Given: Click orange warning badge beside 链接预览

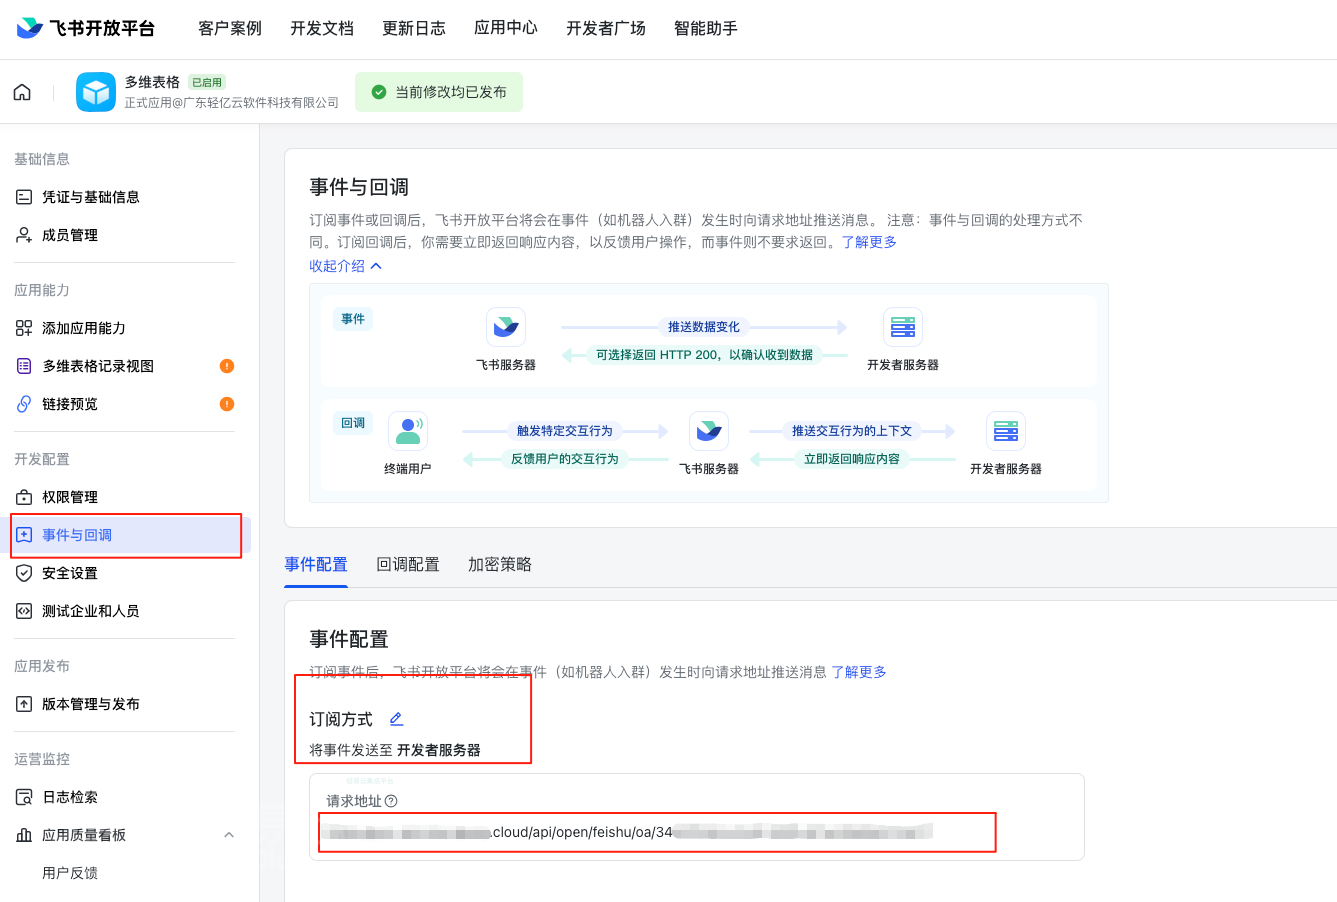Looking at the screenshot, I should (227, 404).
